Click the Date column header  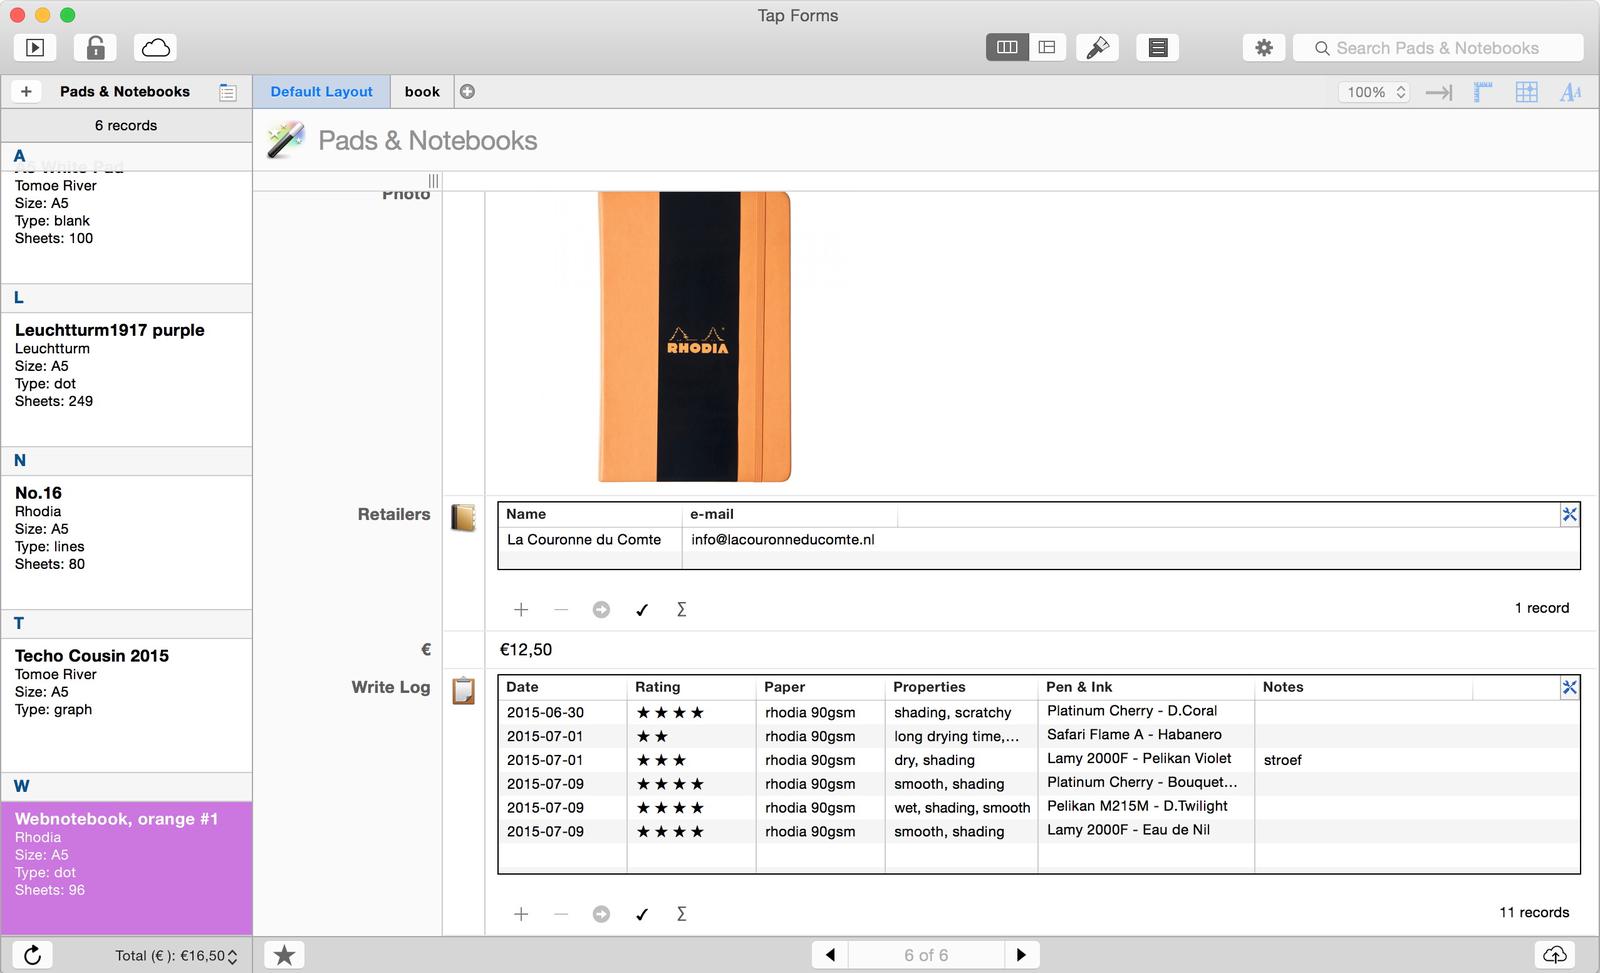point(562,687)
